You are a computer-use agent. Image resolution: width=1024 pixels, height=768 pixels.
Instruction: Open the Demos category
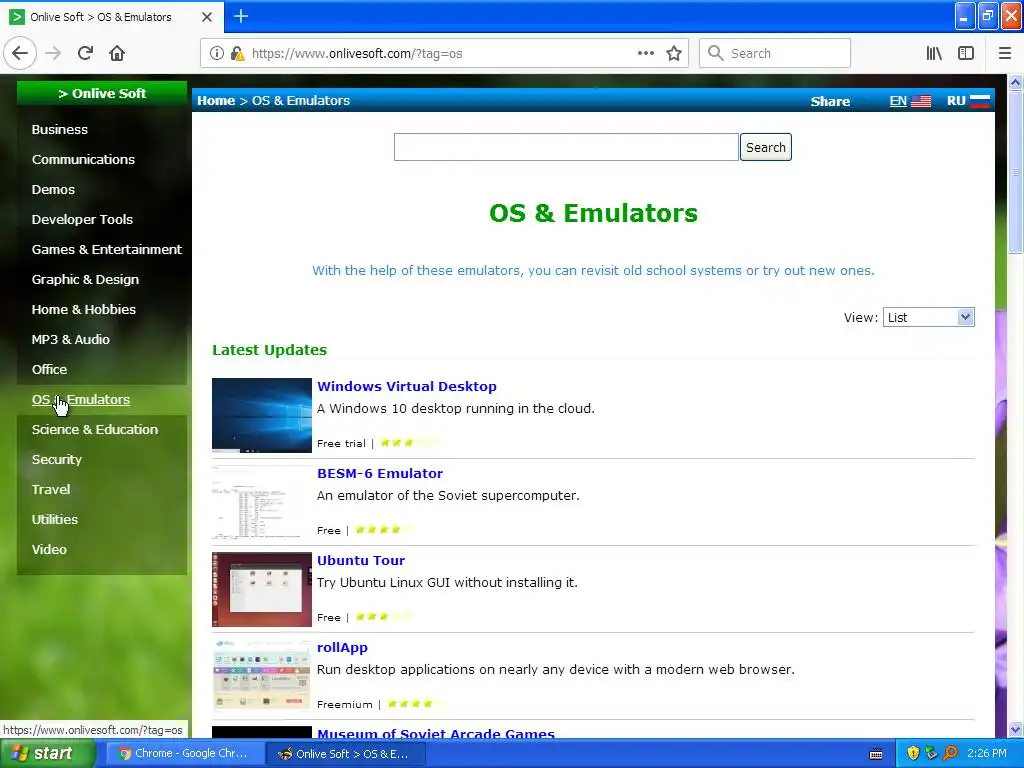[x=53, y=189]
